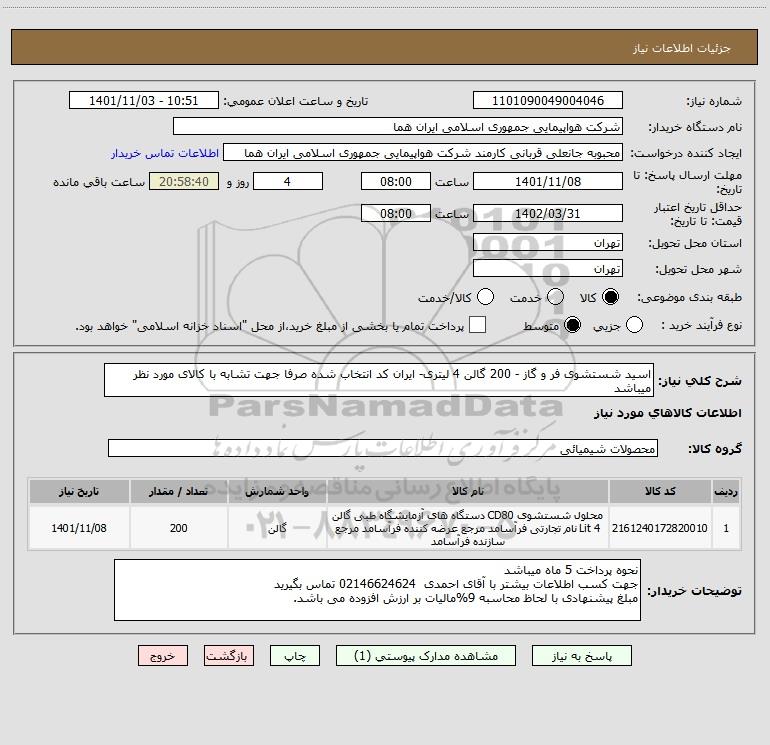Click the اطلاعات کالاهای مورد نیاز heading
The image size is (770, 745).
pos(667,413)
